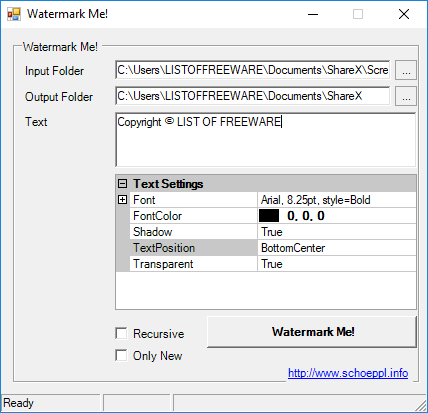Click into the Output Folder path field
This screenshot has height=413, width=428.
click(x=253, y=96)
